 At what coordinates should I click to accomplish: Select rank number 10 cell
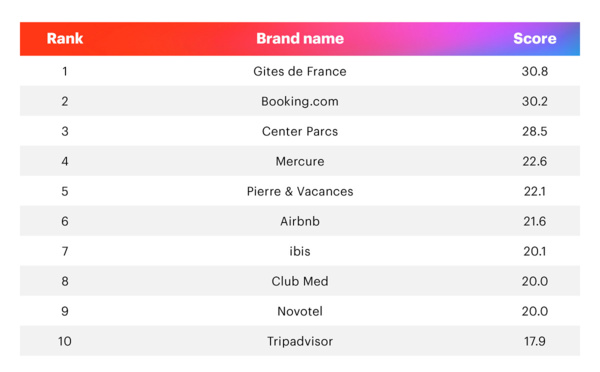point(65,341)
